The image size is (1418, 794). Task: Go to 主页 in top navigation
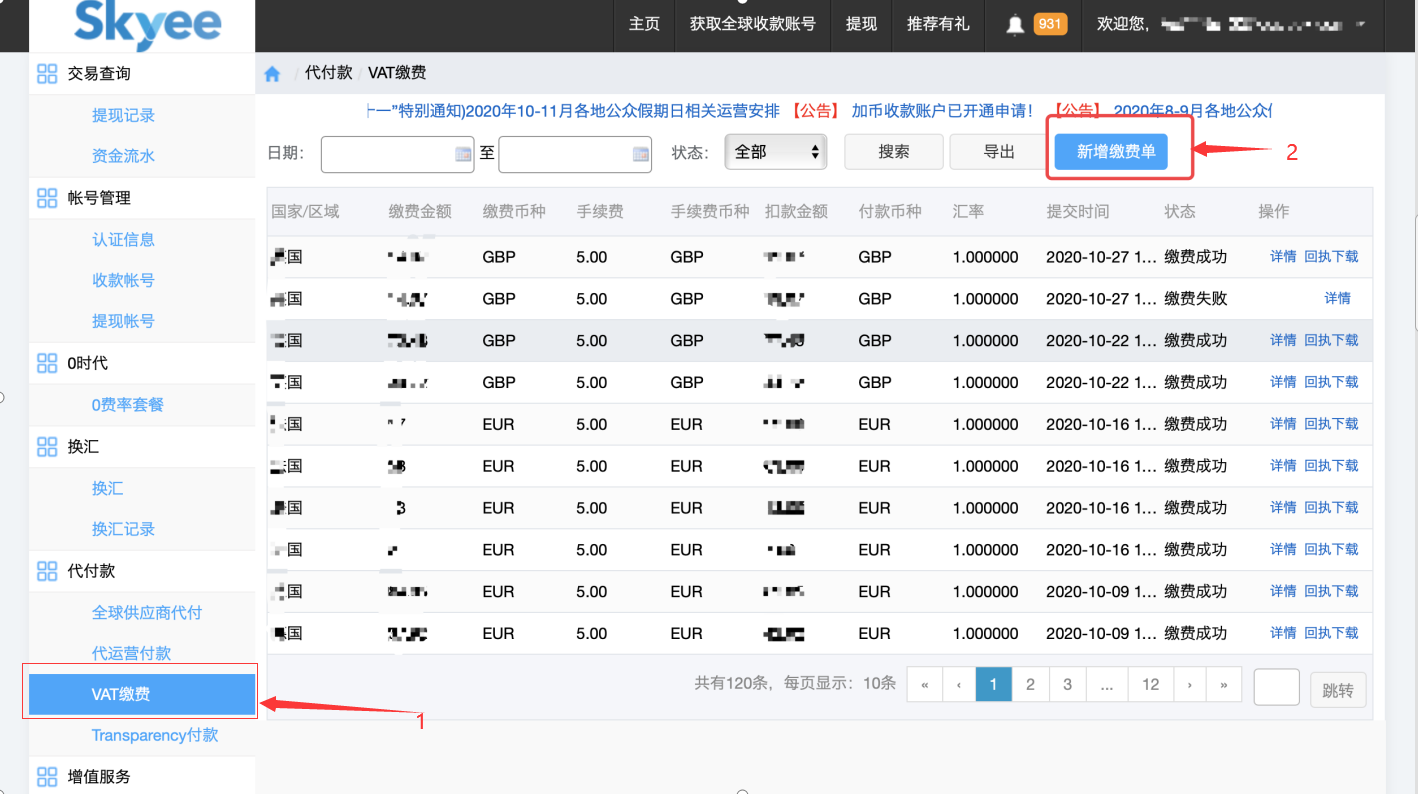[x=644, y=24]
